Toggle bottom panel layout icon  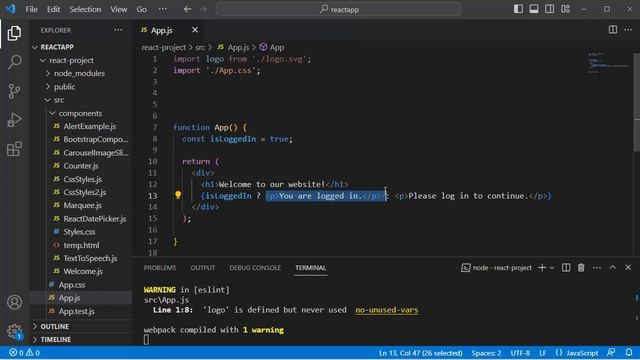[x=534, y=9]
